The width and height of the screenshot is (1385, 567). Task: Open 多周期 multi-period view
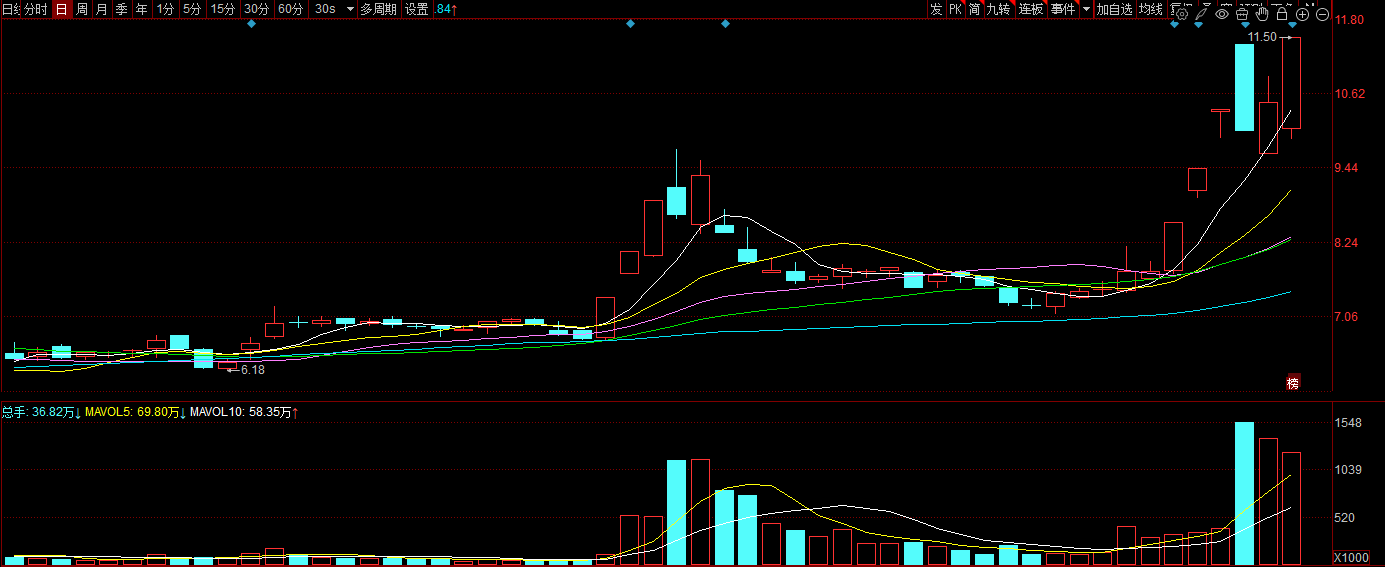378,9
